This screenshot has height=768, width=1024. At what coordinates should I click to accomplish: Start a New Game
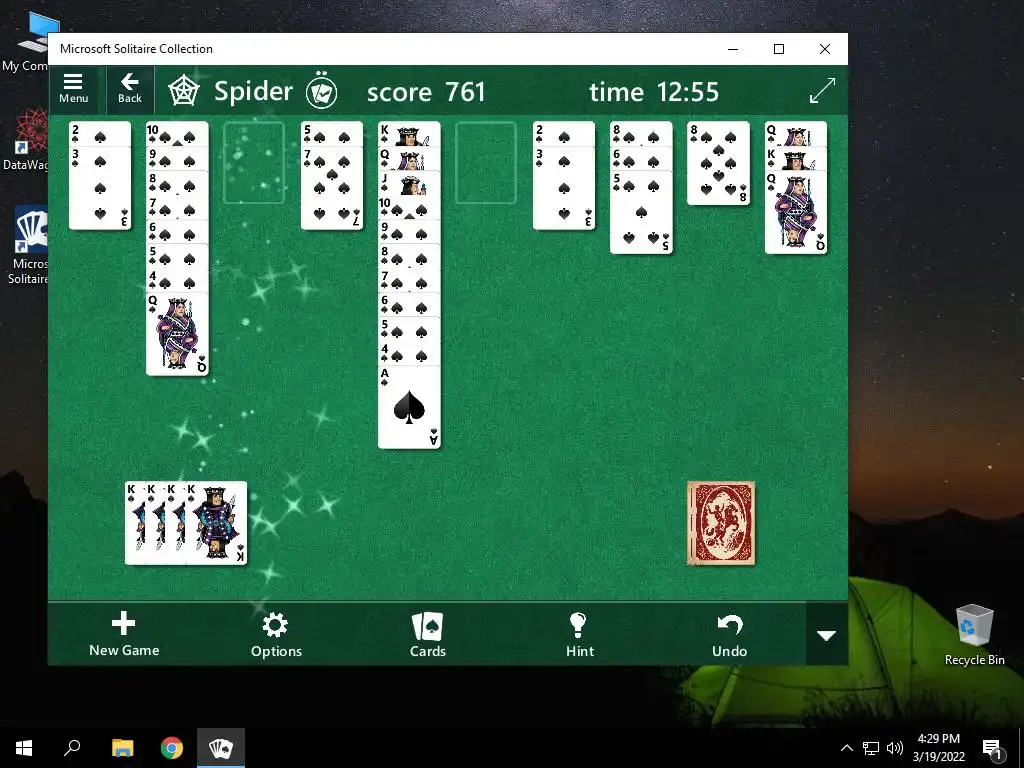pyautogui.click(x=124, y=633)
